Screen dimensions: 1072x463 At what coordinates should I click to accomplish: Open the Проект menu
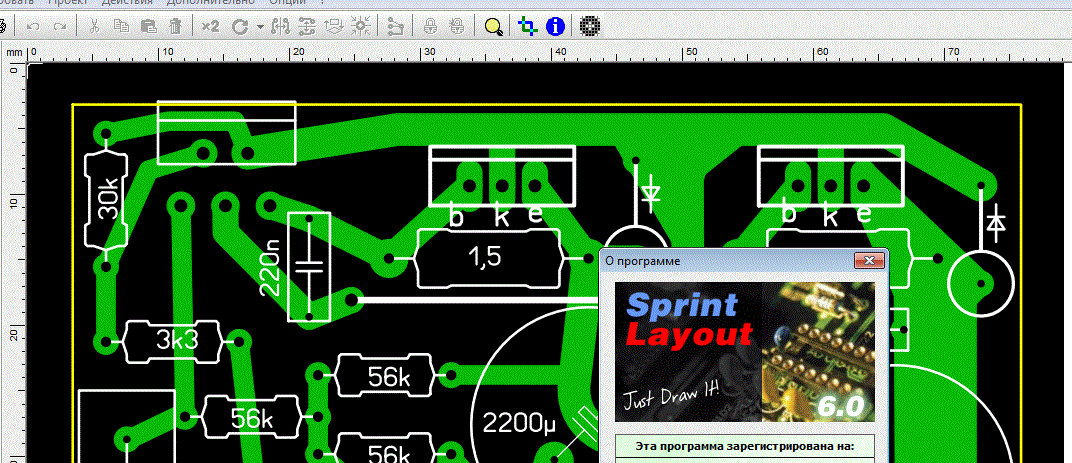69,2
